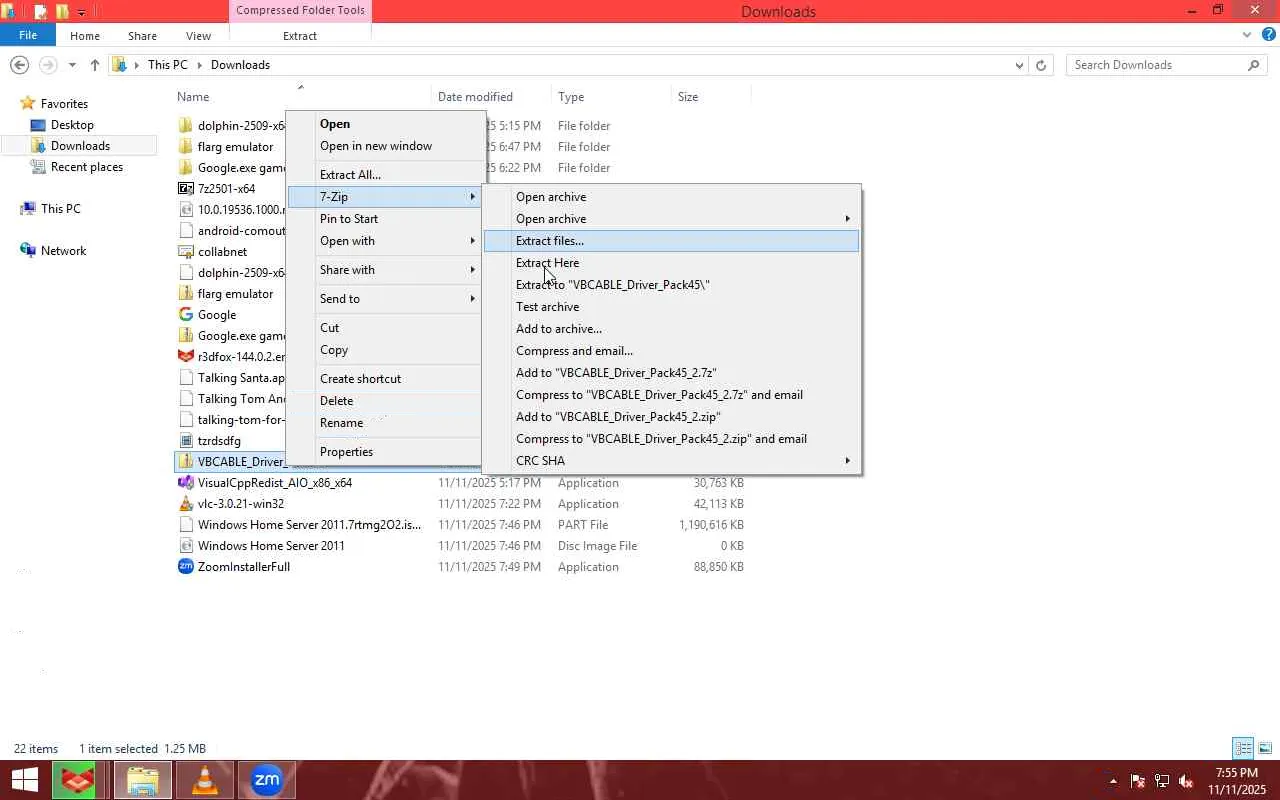Click the Properties quick access icon
Screen dimensions: 1280x800
(40, 12)
